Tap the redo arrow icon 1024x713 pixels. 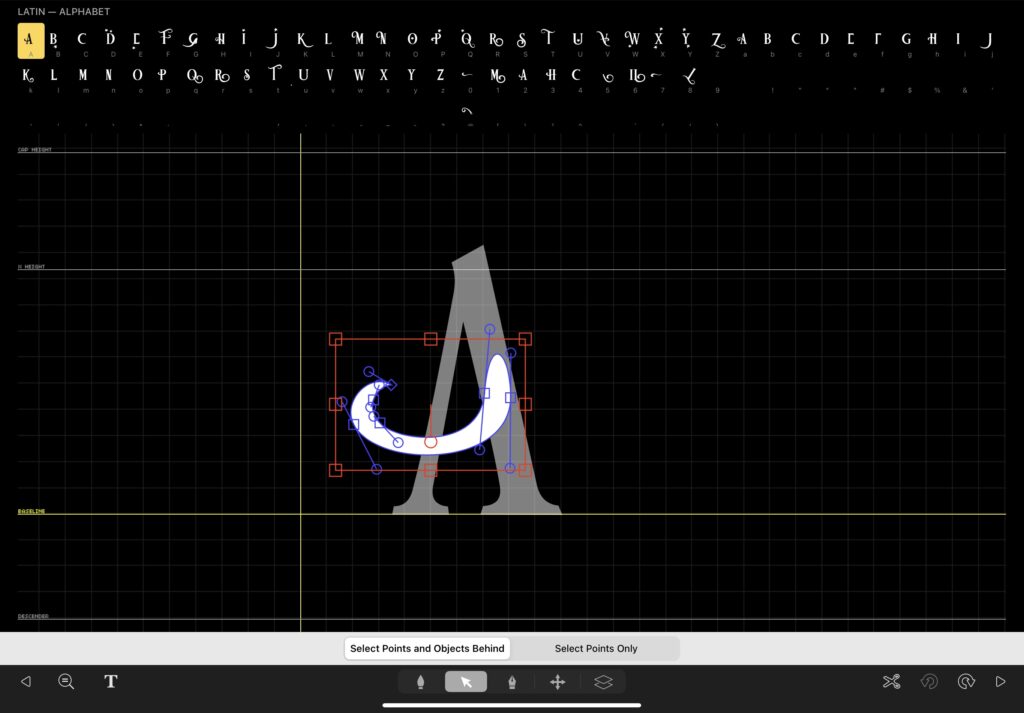(x=965, y=682)
